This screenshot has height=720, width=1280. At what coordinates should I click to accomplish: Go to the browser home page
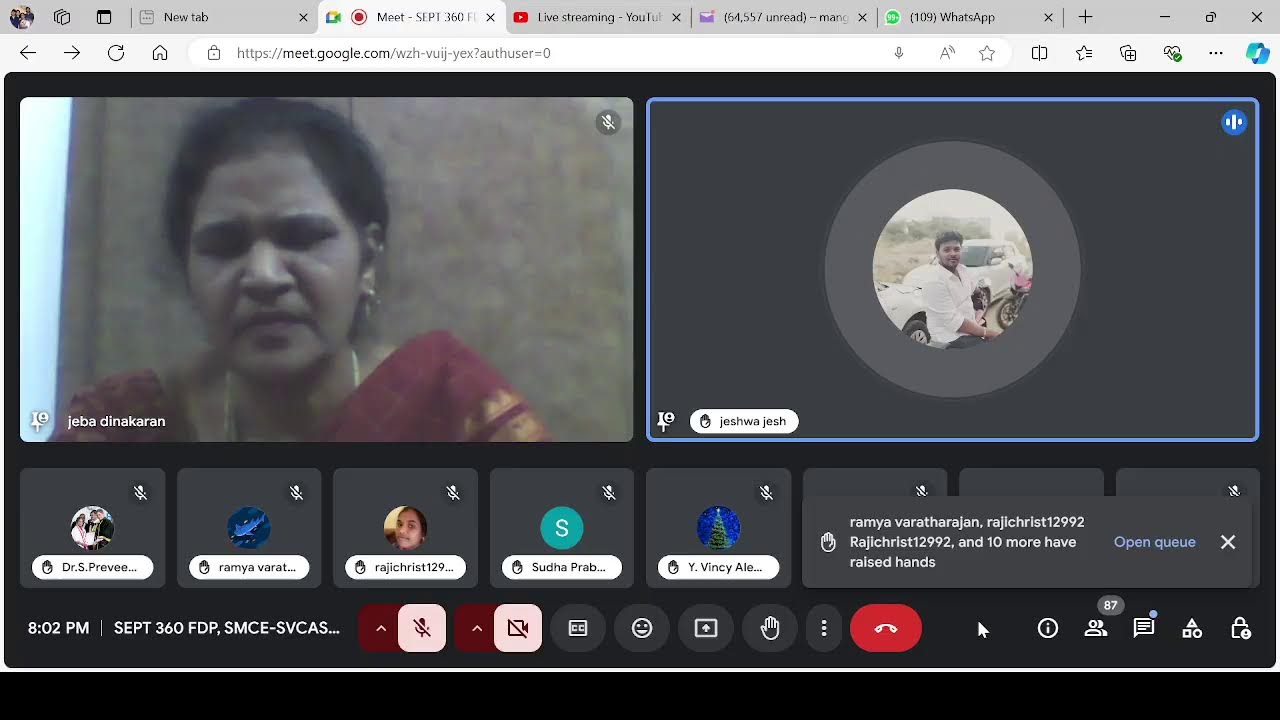160,53
